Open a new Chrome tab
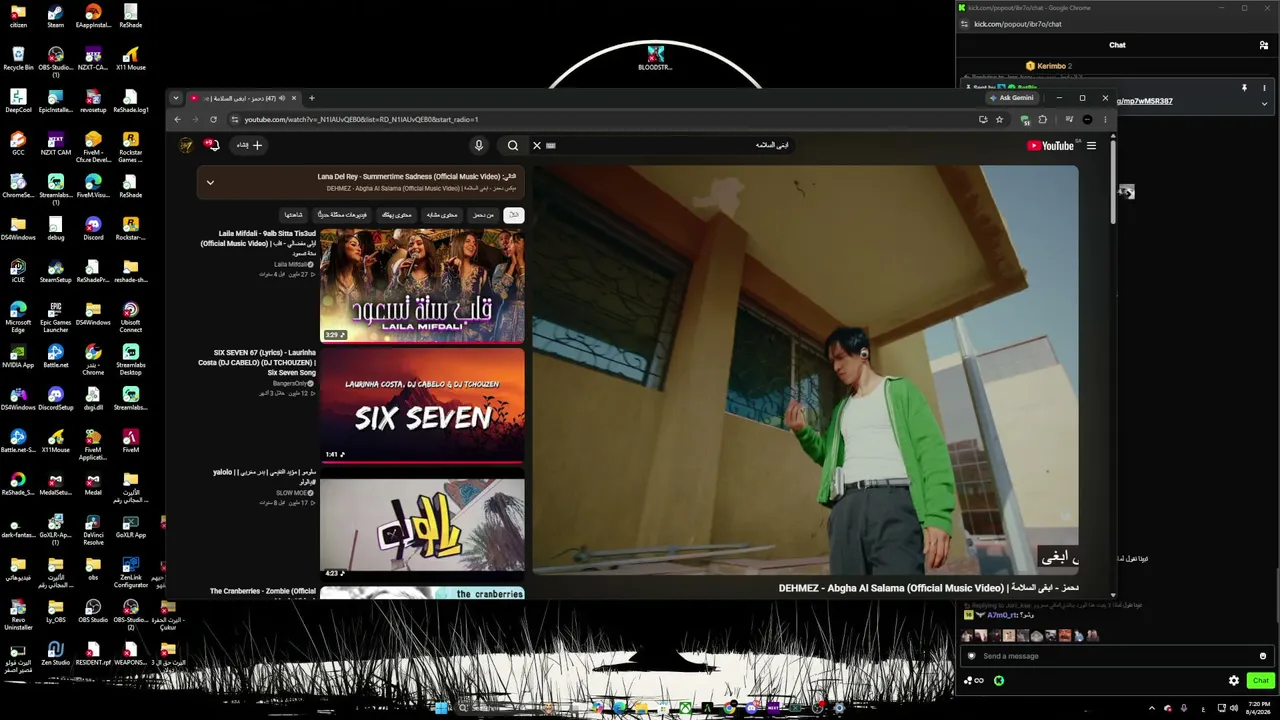The width and height of the screenshot is (1280, 720). pos(311,98)
